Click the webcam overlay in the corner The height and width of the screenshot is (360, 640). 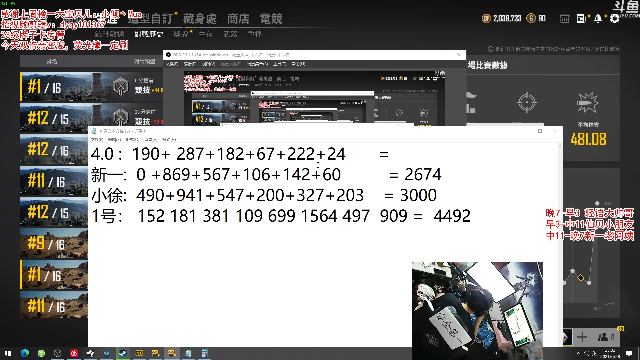(477, 311)
